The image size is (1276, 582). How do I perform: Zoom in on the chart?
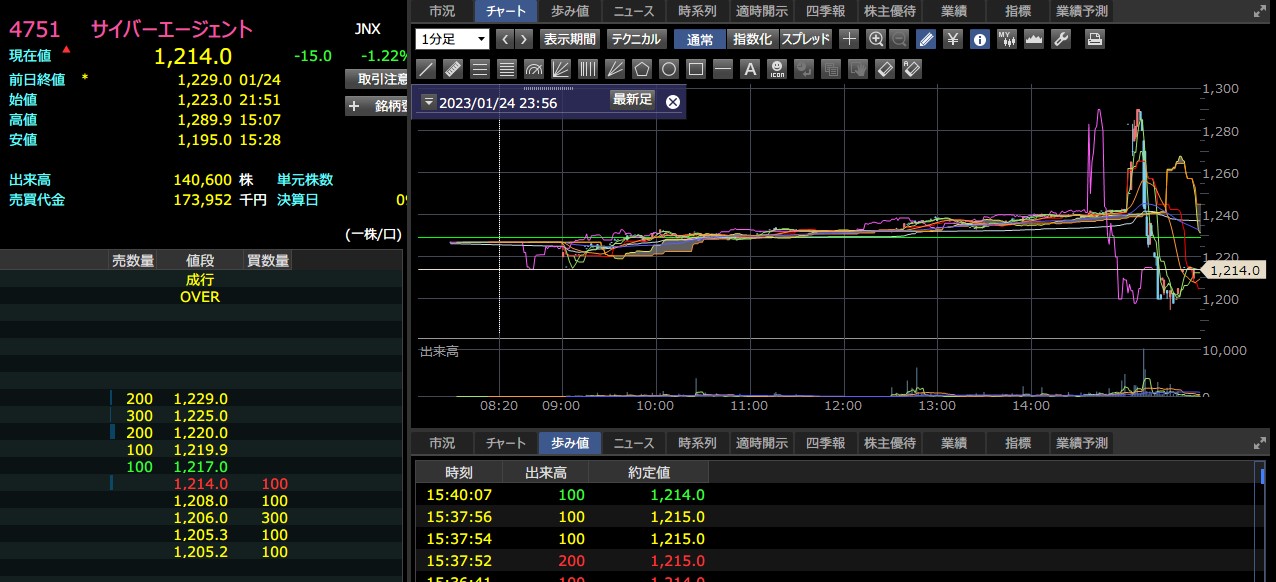(876, 39)
